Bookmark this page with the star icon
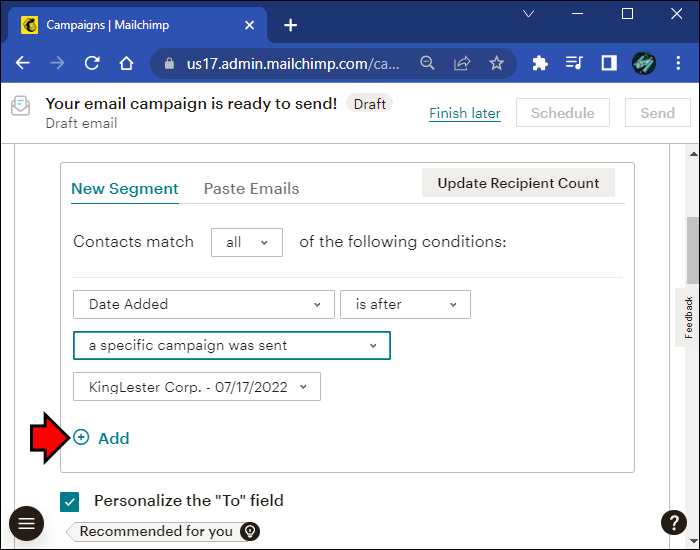700x550 pixels. [496, 63]
